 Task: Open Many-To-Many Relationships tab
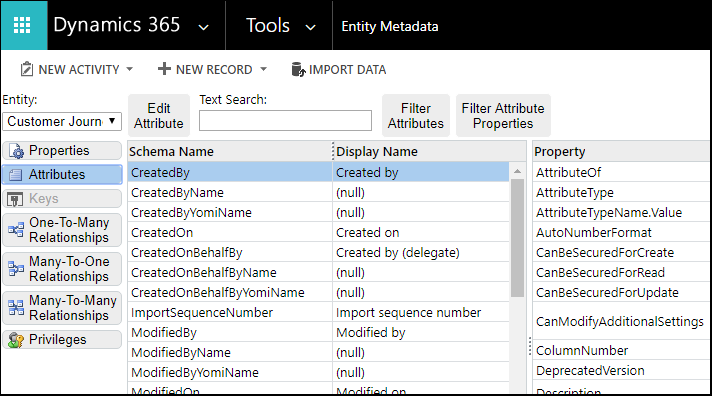click(62, 308)
